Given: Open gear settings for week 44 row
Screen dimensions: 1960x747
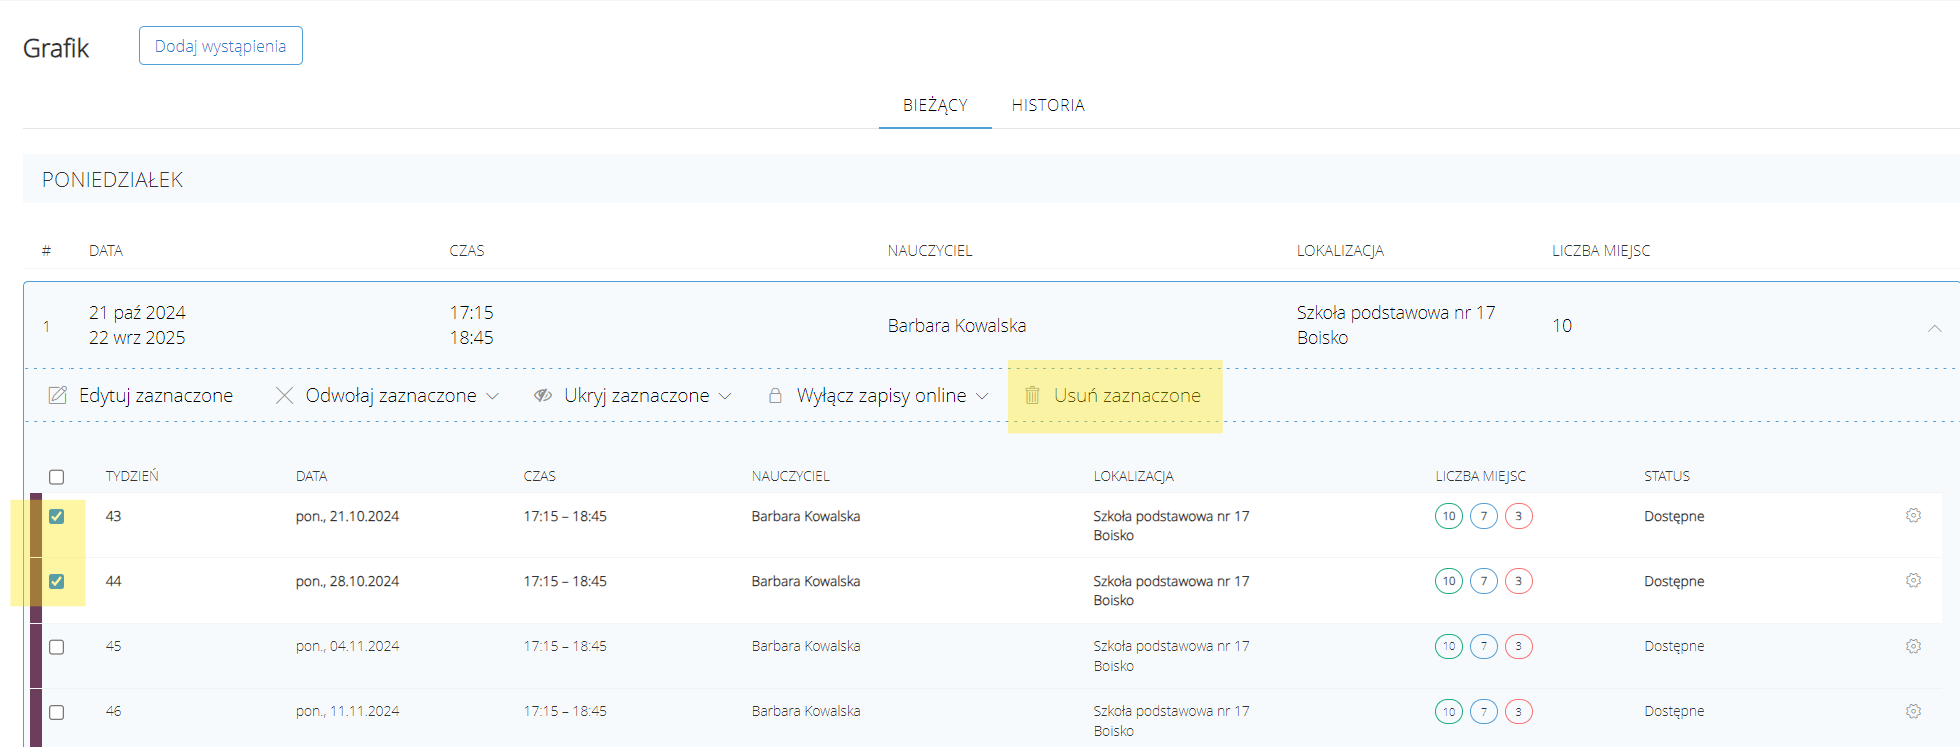Looking at the screenshot, I should coord(1913,581).
